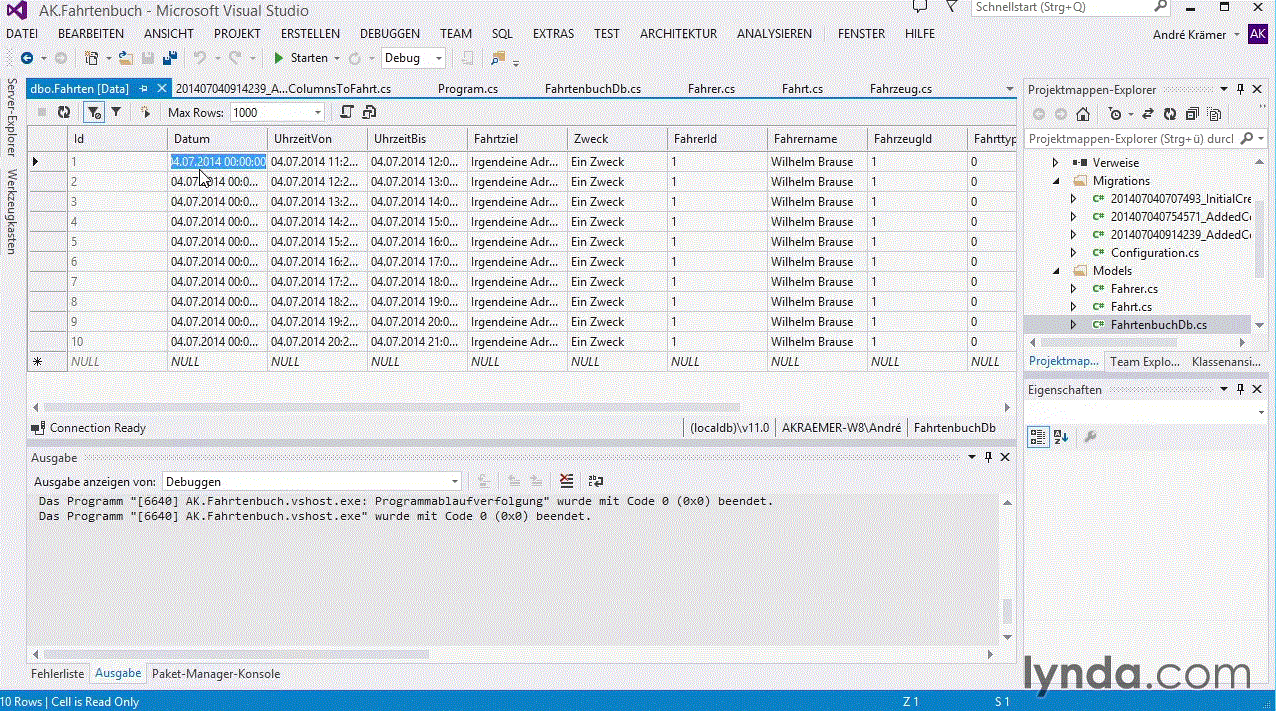Screen dimensions: 1276x711
Task: Click the Save All icon in toolbar
Action: [170, 58]
